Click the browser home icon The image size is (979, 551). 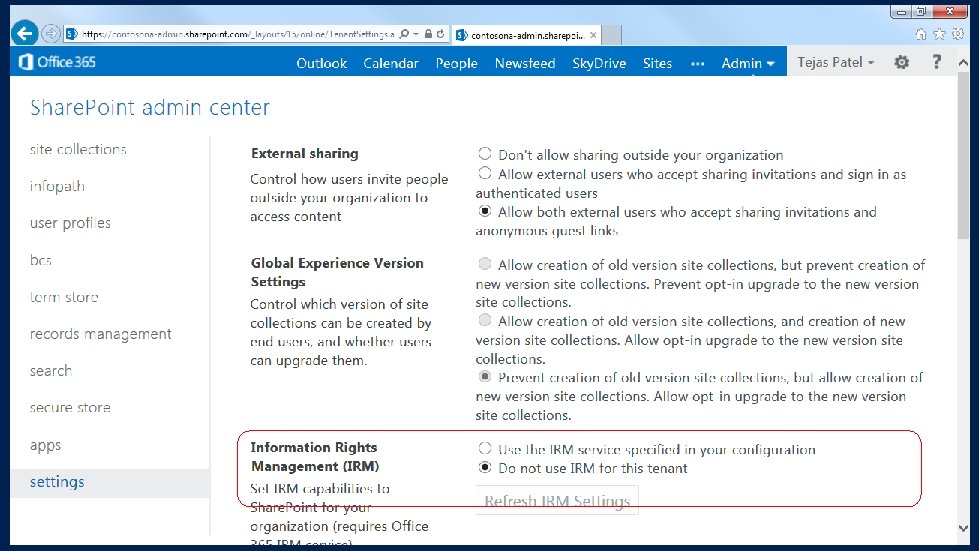[920, 34]
